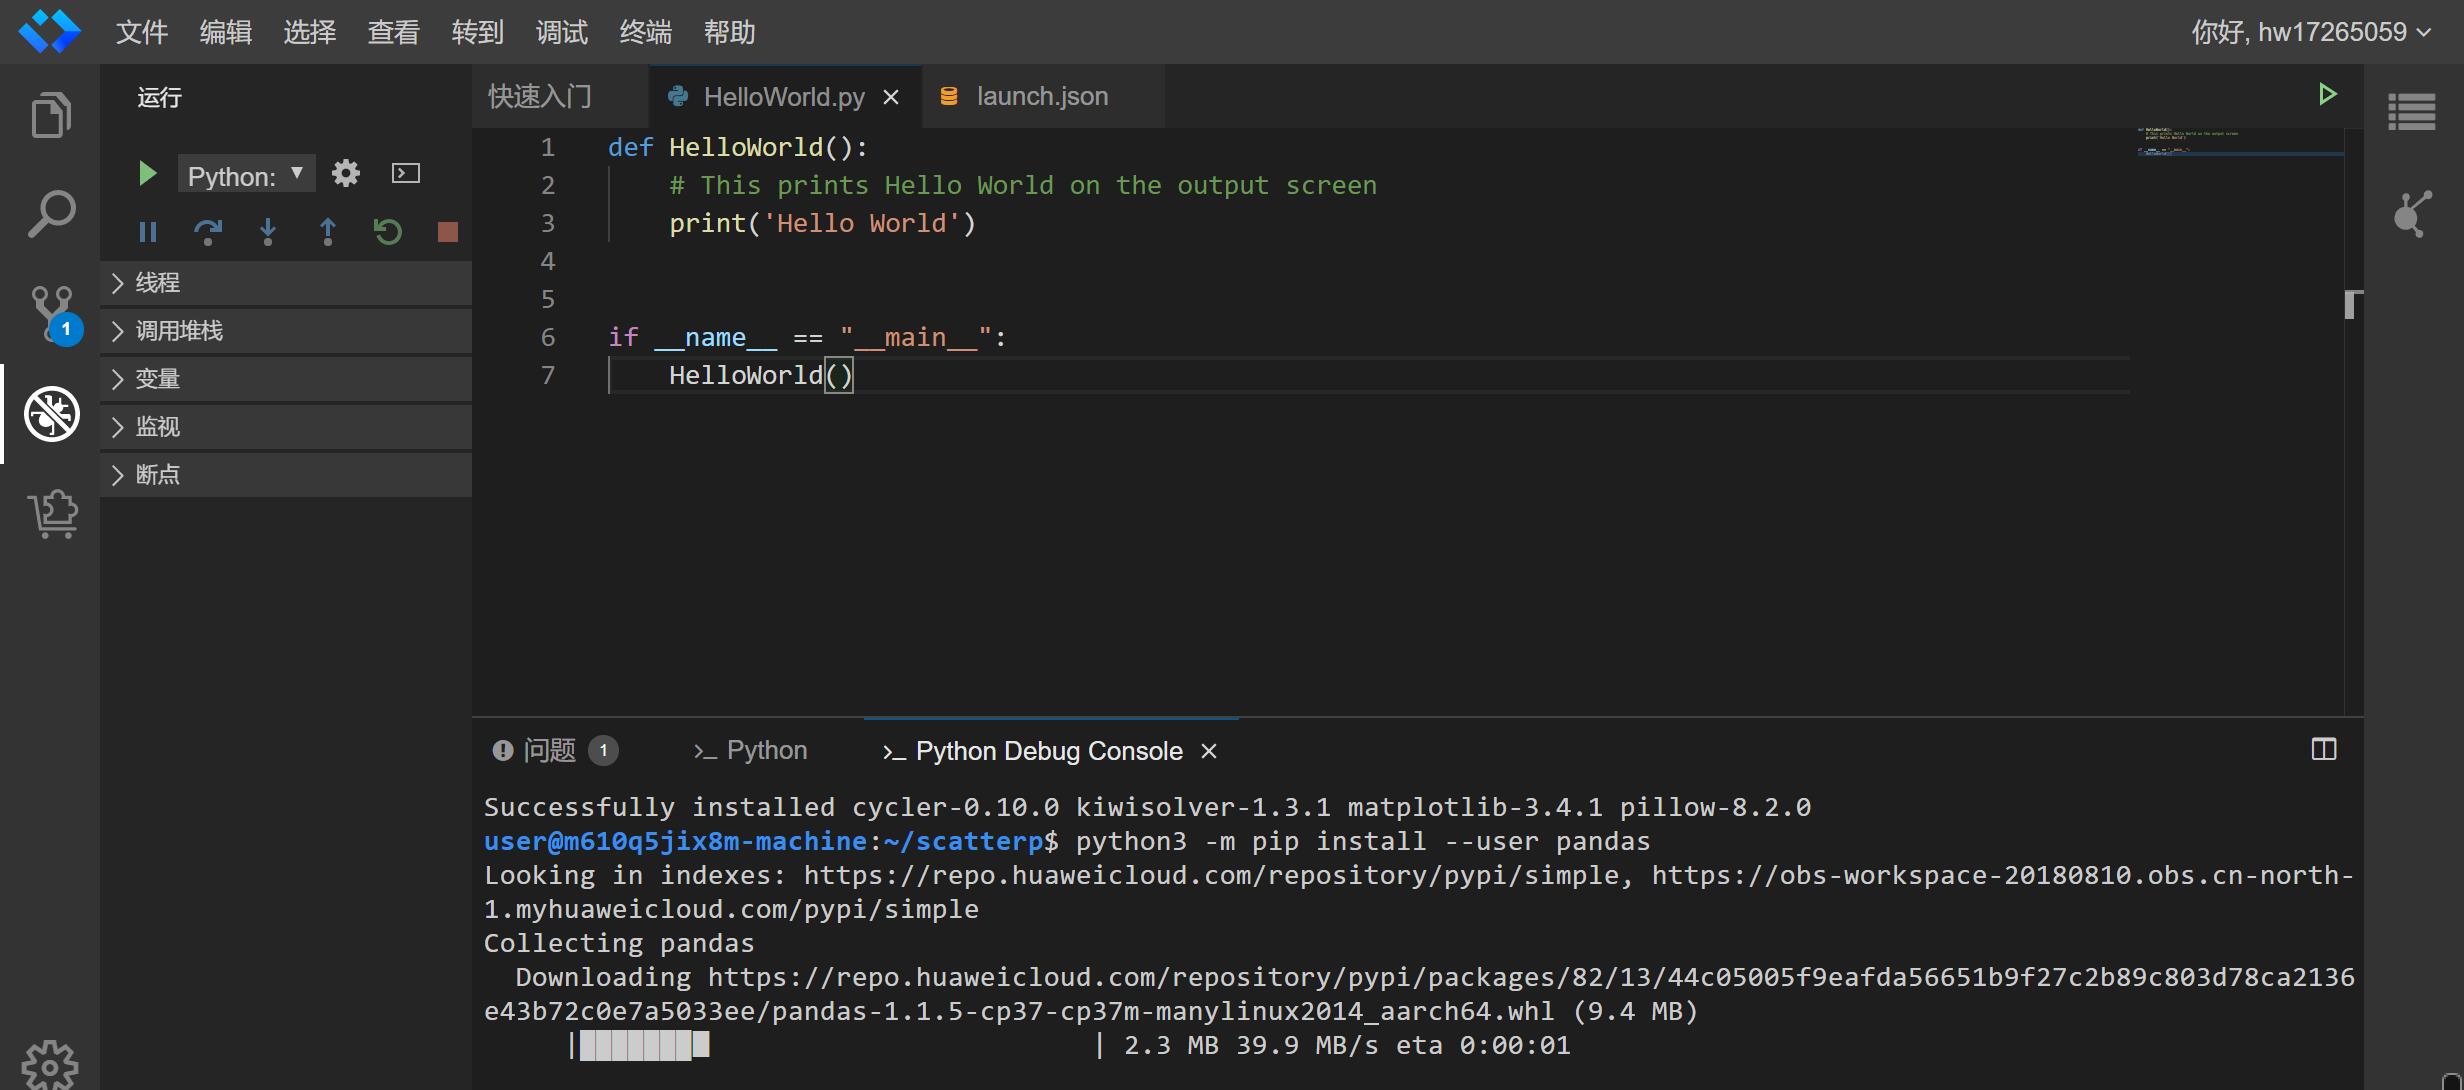Open the Explorer files icon in sidebar
Screen dimensions: 2464x1090
[51, 115]
